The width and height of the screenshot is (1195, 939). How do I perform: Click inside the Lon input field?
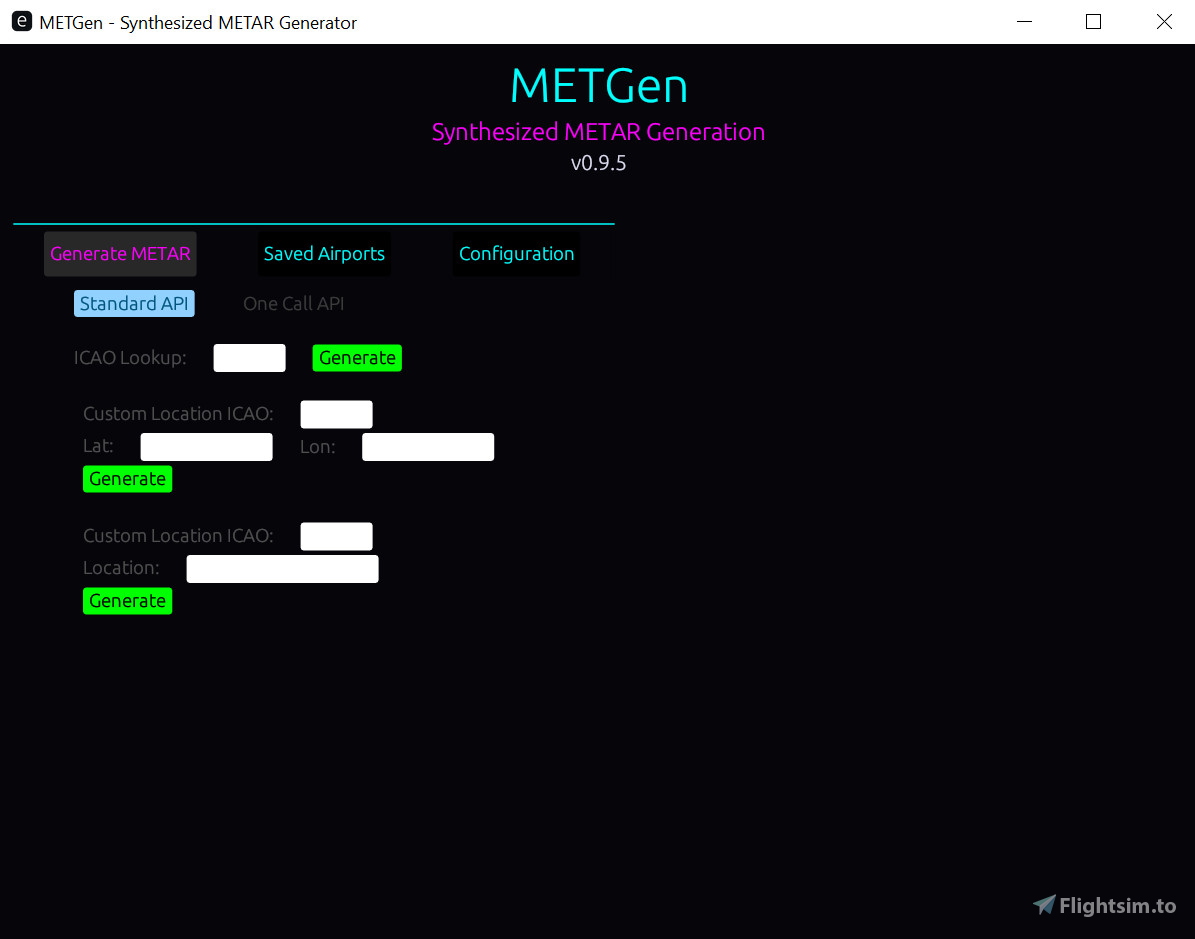coord(427,446)
